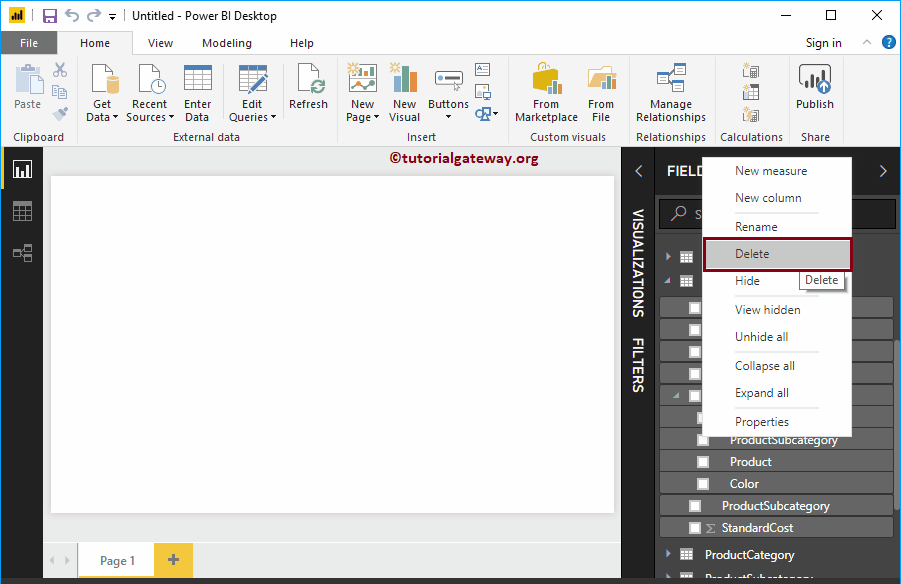This screenshot has width=901, height=584.
Task: Add a new page with plus button
Action: 173,560
